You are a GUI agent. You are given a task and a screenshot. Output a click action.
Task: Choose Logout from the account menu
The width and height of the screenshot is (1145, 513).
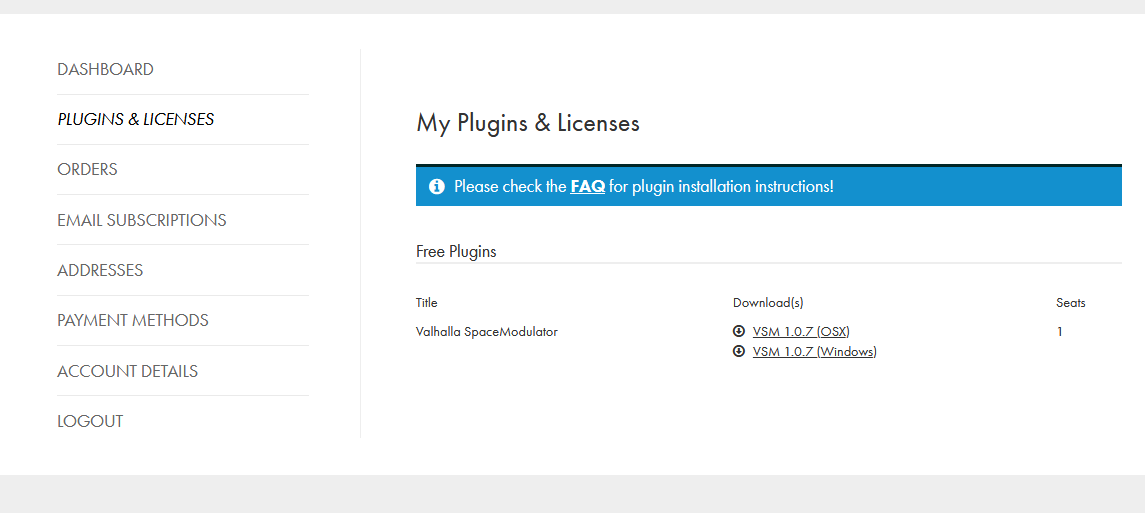tap(91, 421)
